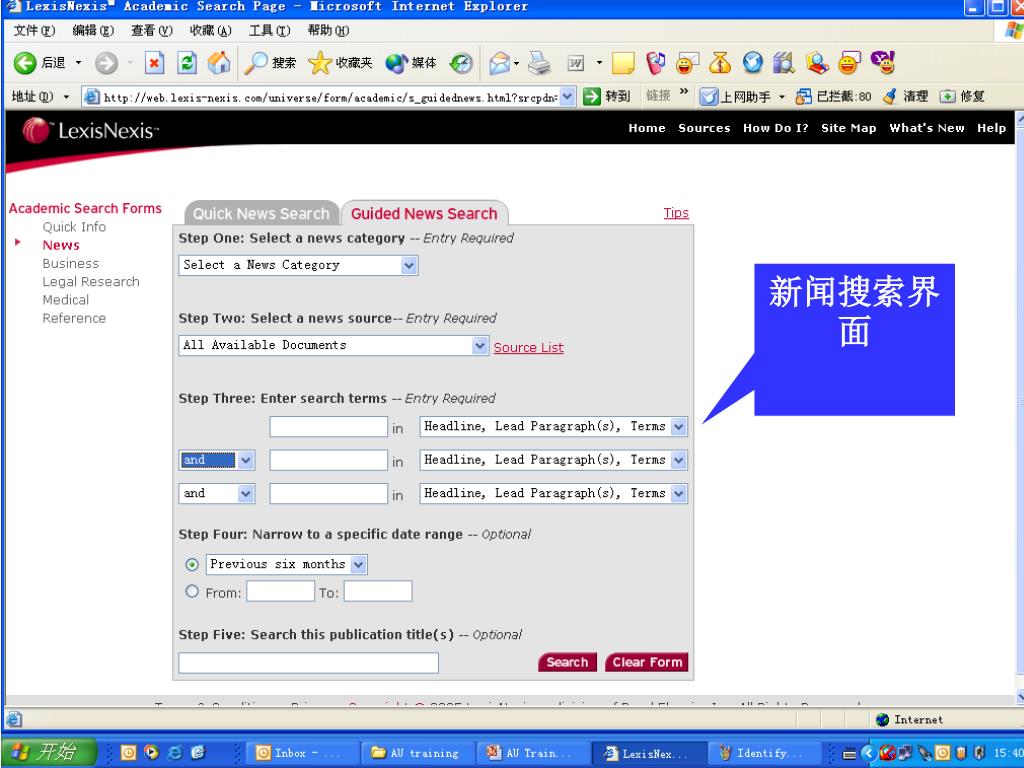The image size is (1024, 768).
Task: Refresh the page with green arrows icon
Action: [x=187, y=63]
